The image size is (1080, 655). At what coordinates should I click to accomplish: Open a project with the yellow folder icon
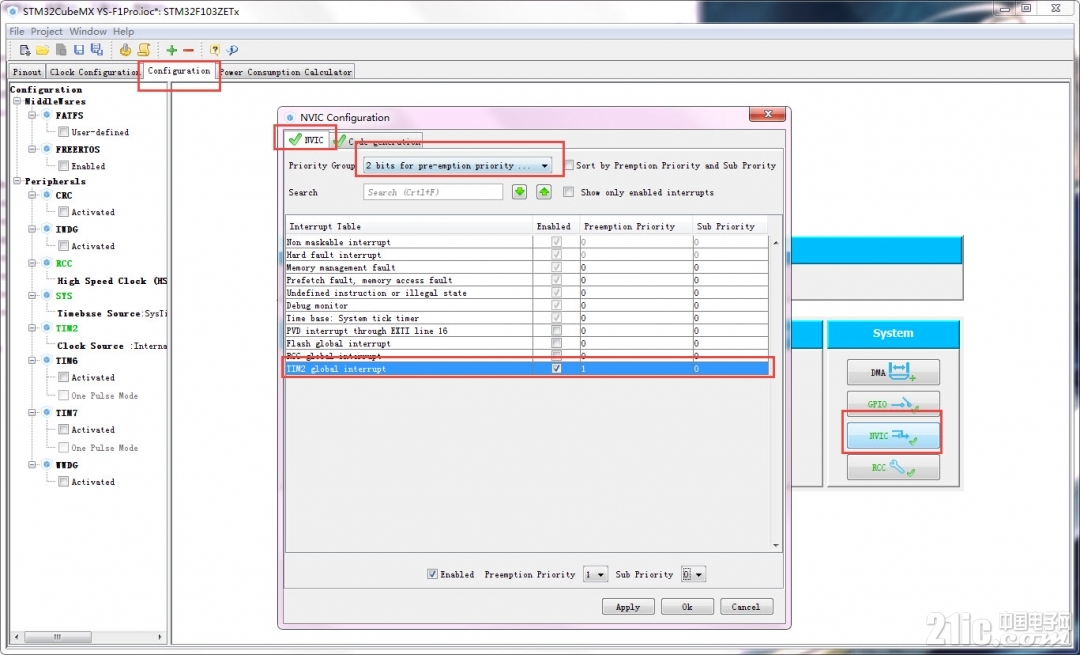[43, 50]
